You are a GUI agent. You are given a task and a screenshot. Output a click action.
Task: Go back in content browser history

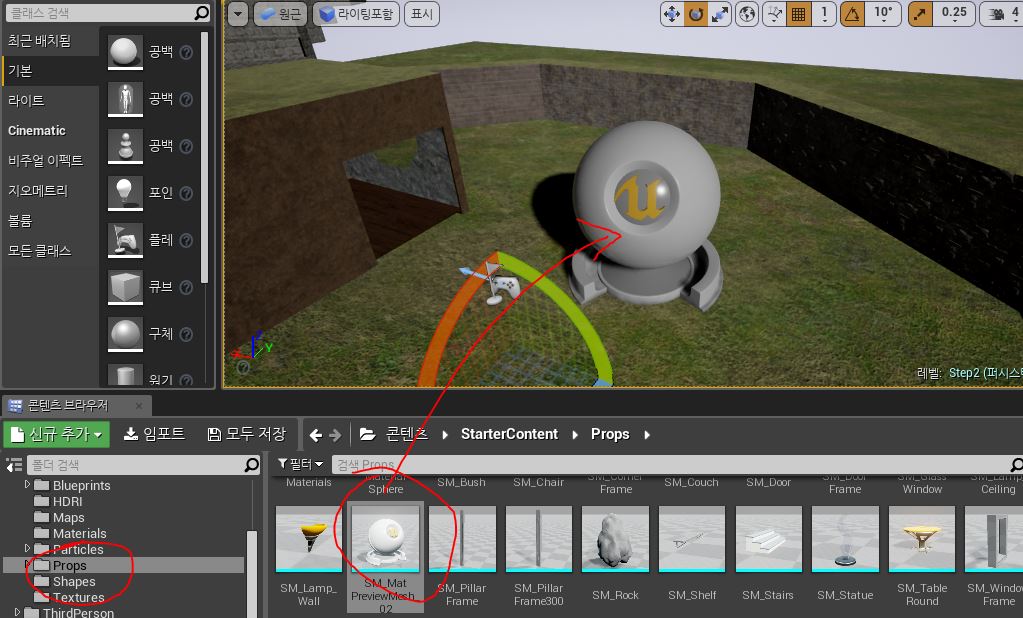[316, 435]
